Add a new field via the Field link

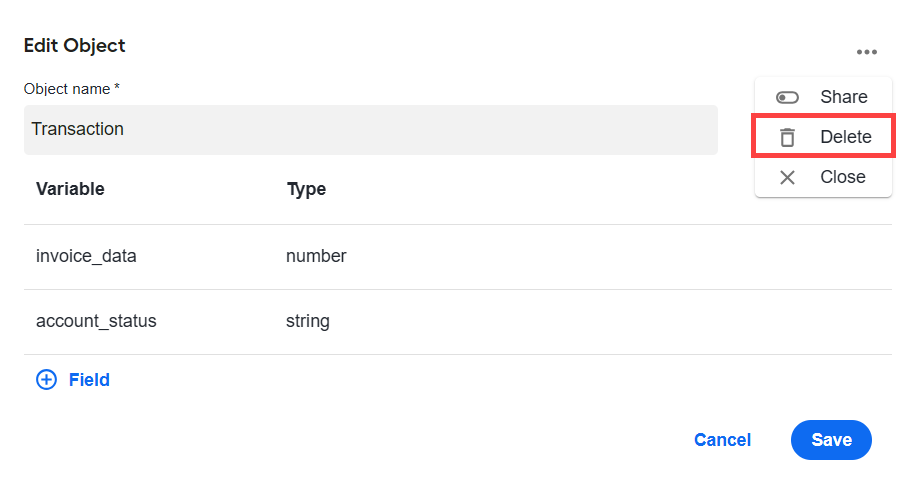(89, 380)
